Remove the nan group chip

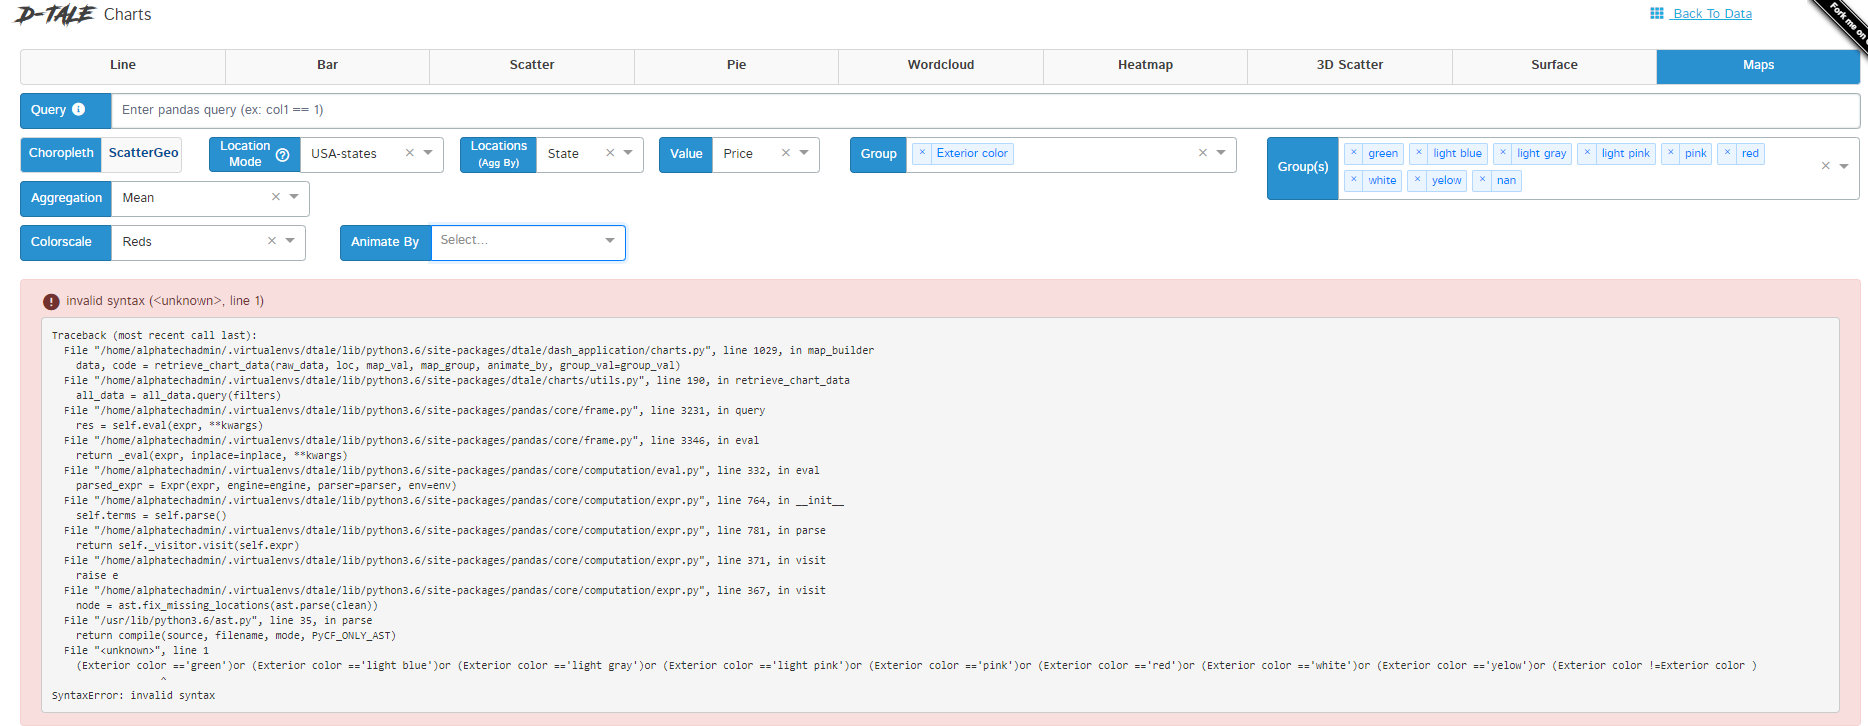1483,180
